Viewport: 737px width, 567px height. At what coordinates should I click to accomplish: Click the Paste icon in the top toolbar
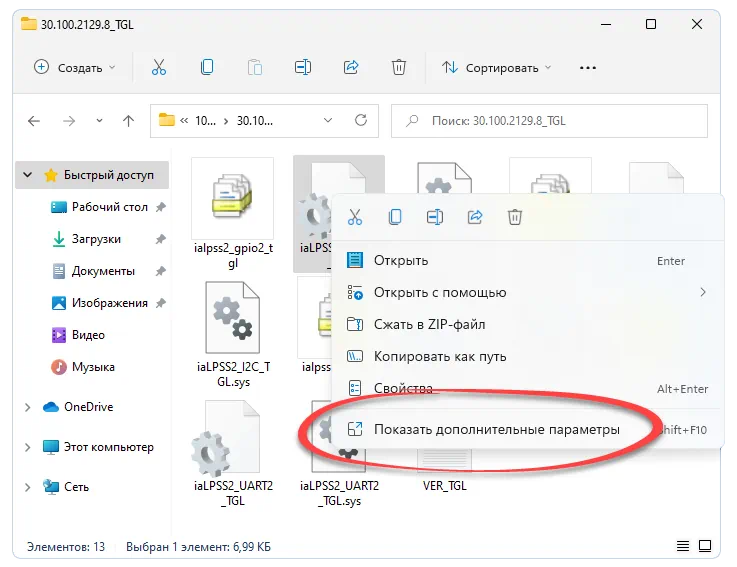(255, 68)
